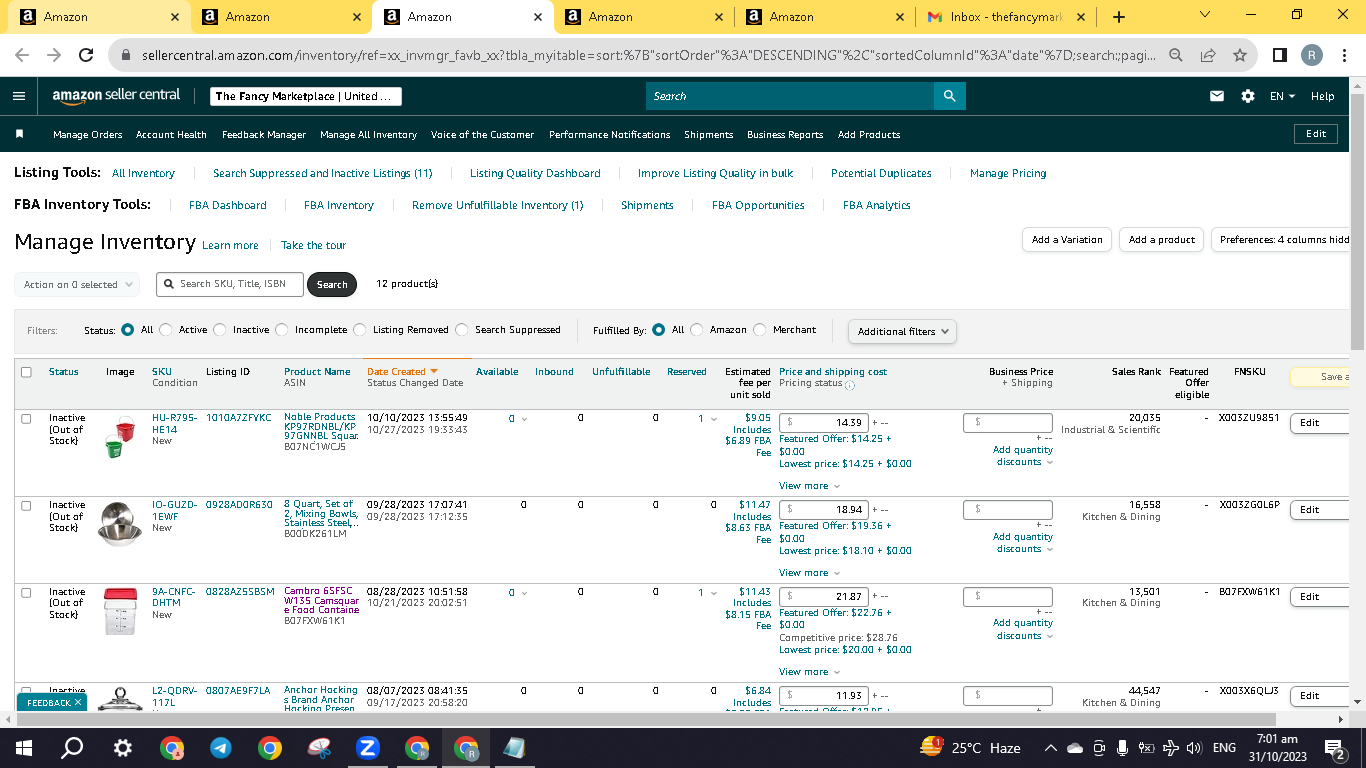Choose the Listing Removed status radio
The width and height of the screenshot is (1366, 768).
pyautogui.click(x=360, y=330)
